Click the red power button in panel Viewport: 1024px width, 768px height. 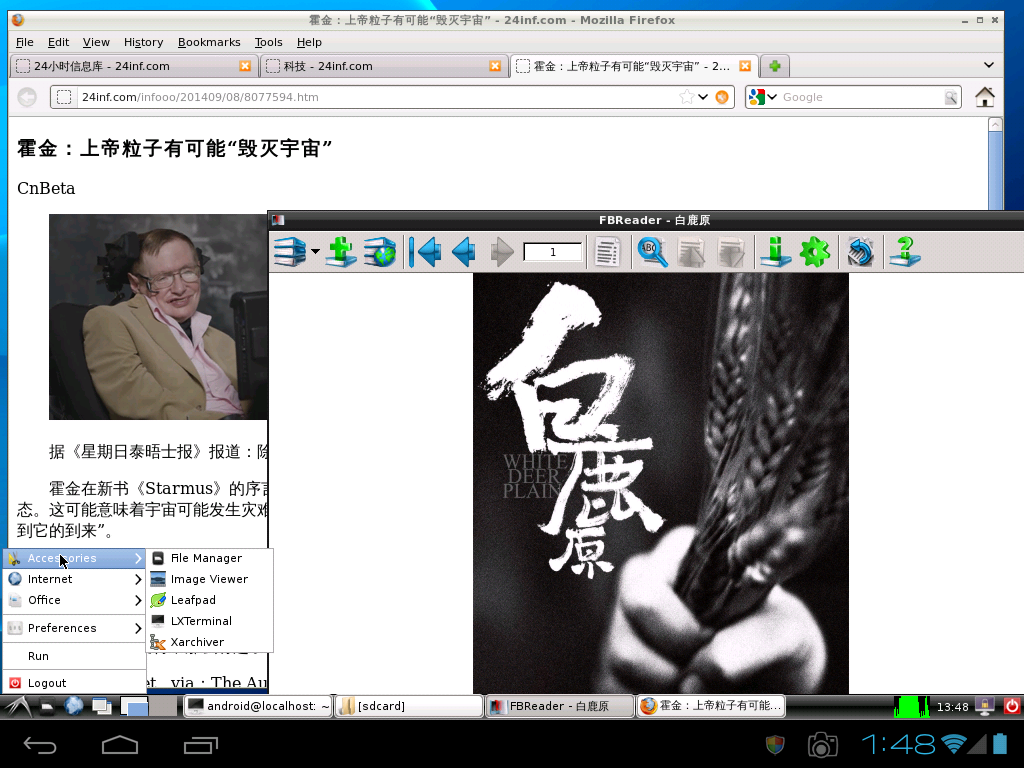point(1012,706)
